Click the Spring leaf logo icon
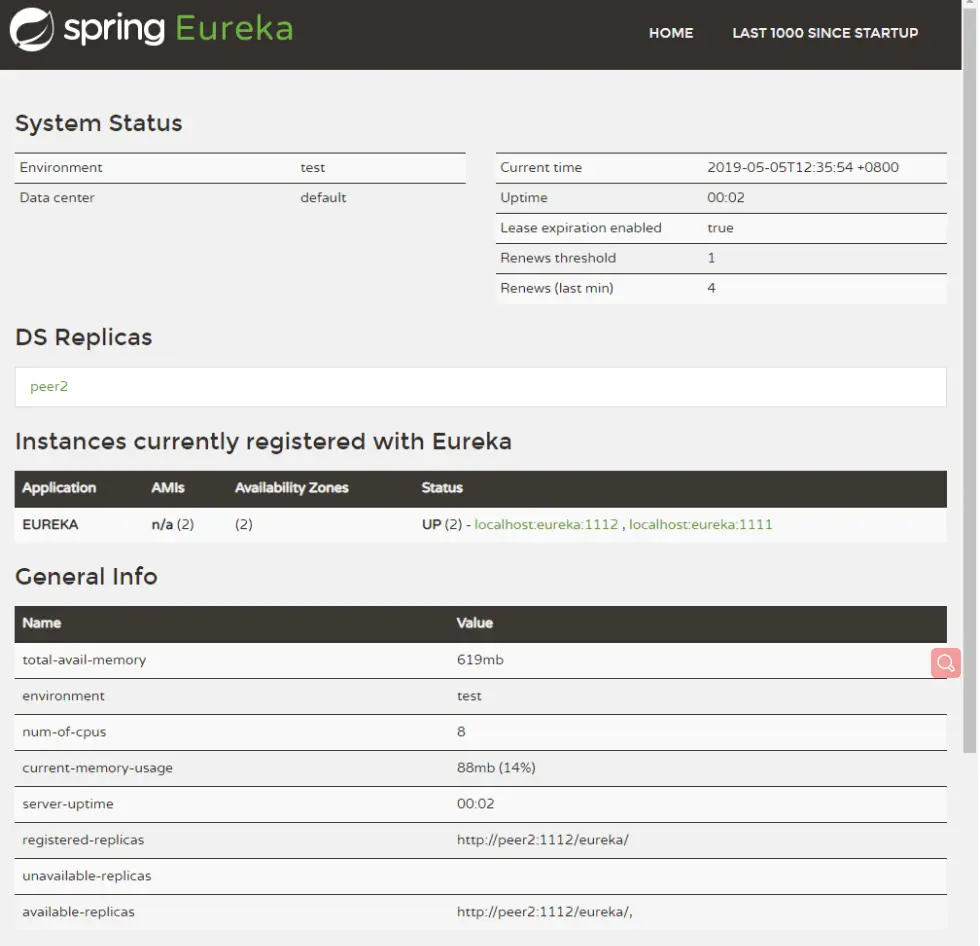 32,29
